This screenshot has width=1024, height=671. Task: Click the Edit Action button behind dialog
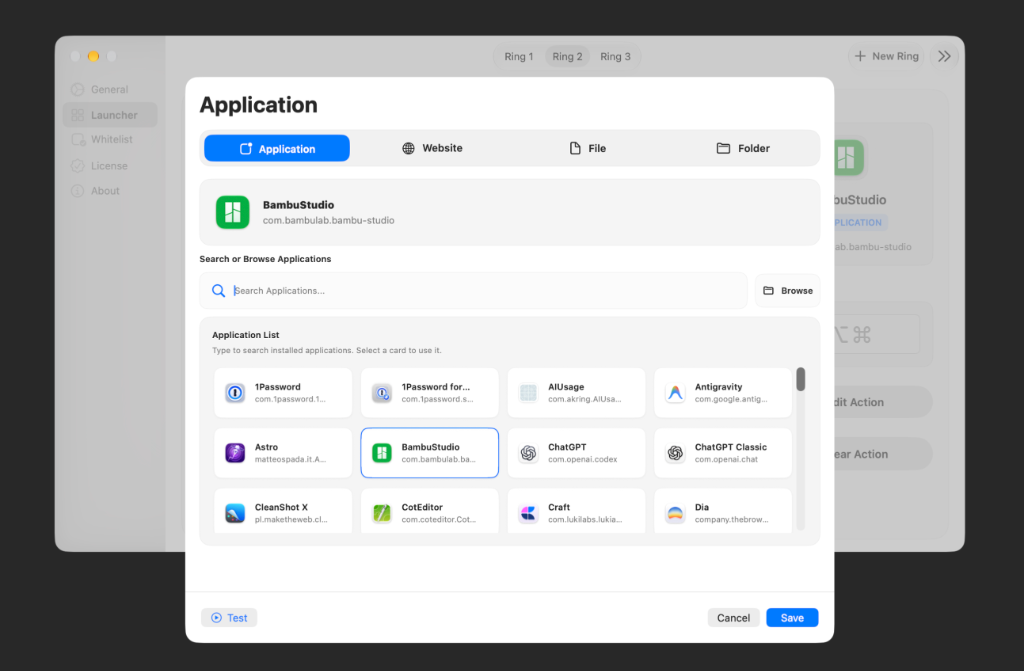point(882,402)
